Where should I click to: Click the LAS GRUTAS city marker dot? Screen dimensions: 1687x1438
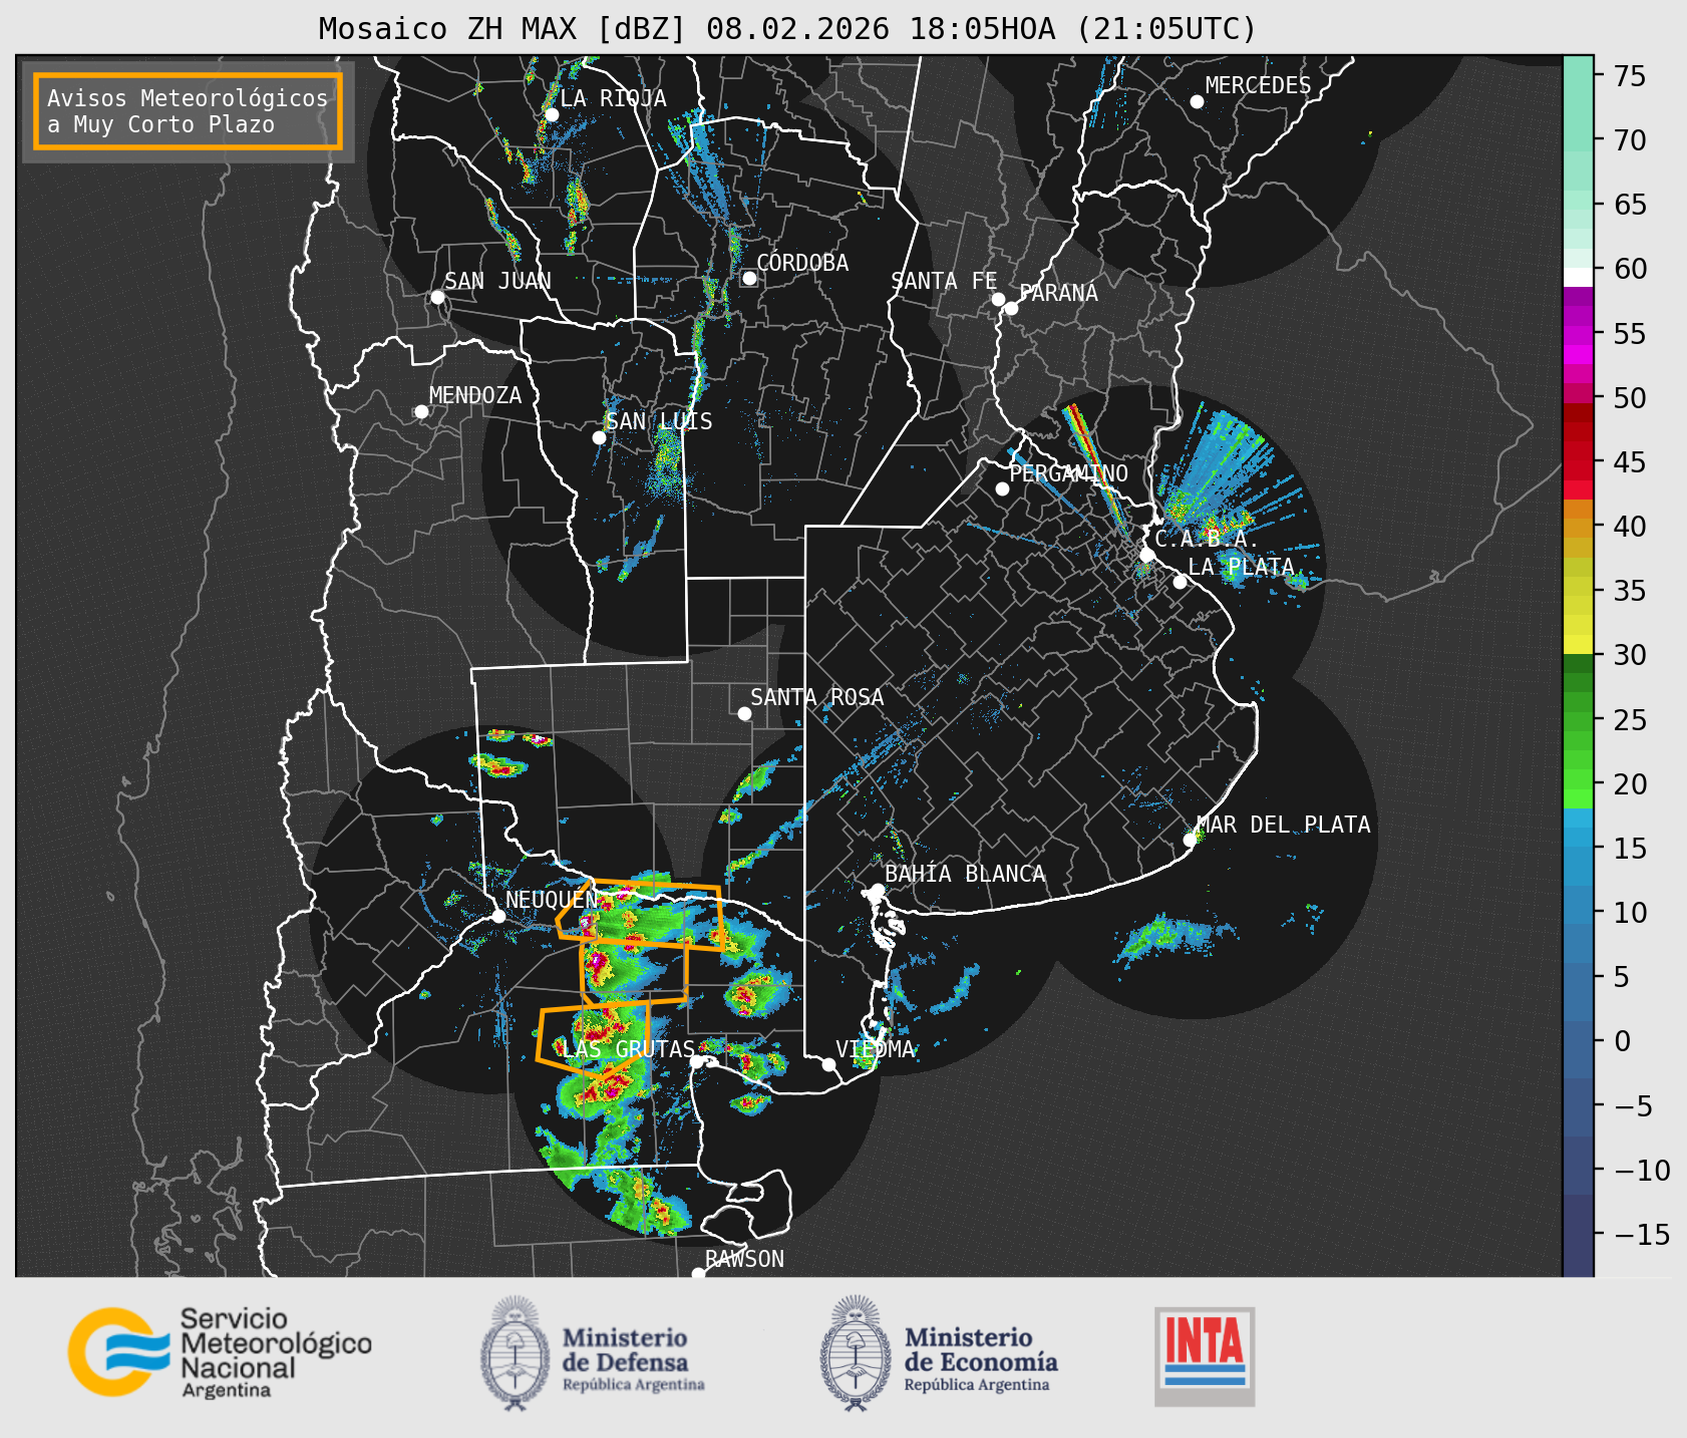click(697, 1061)
